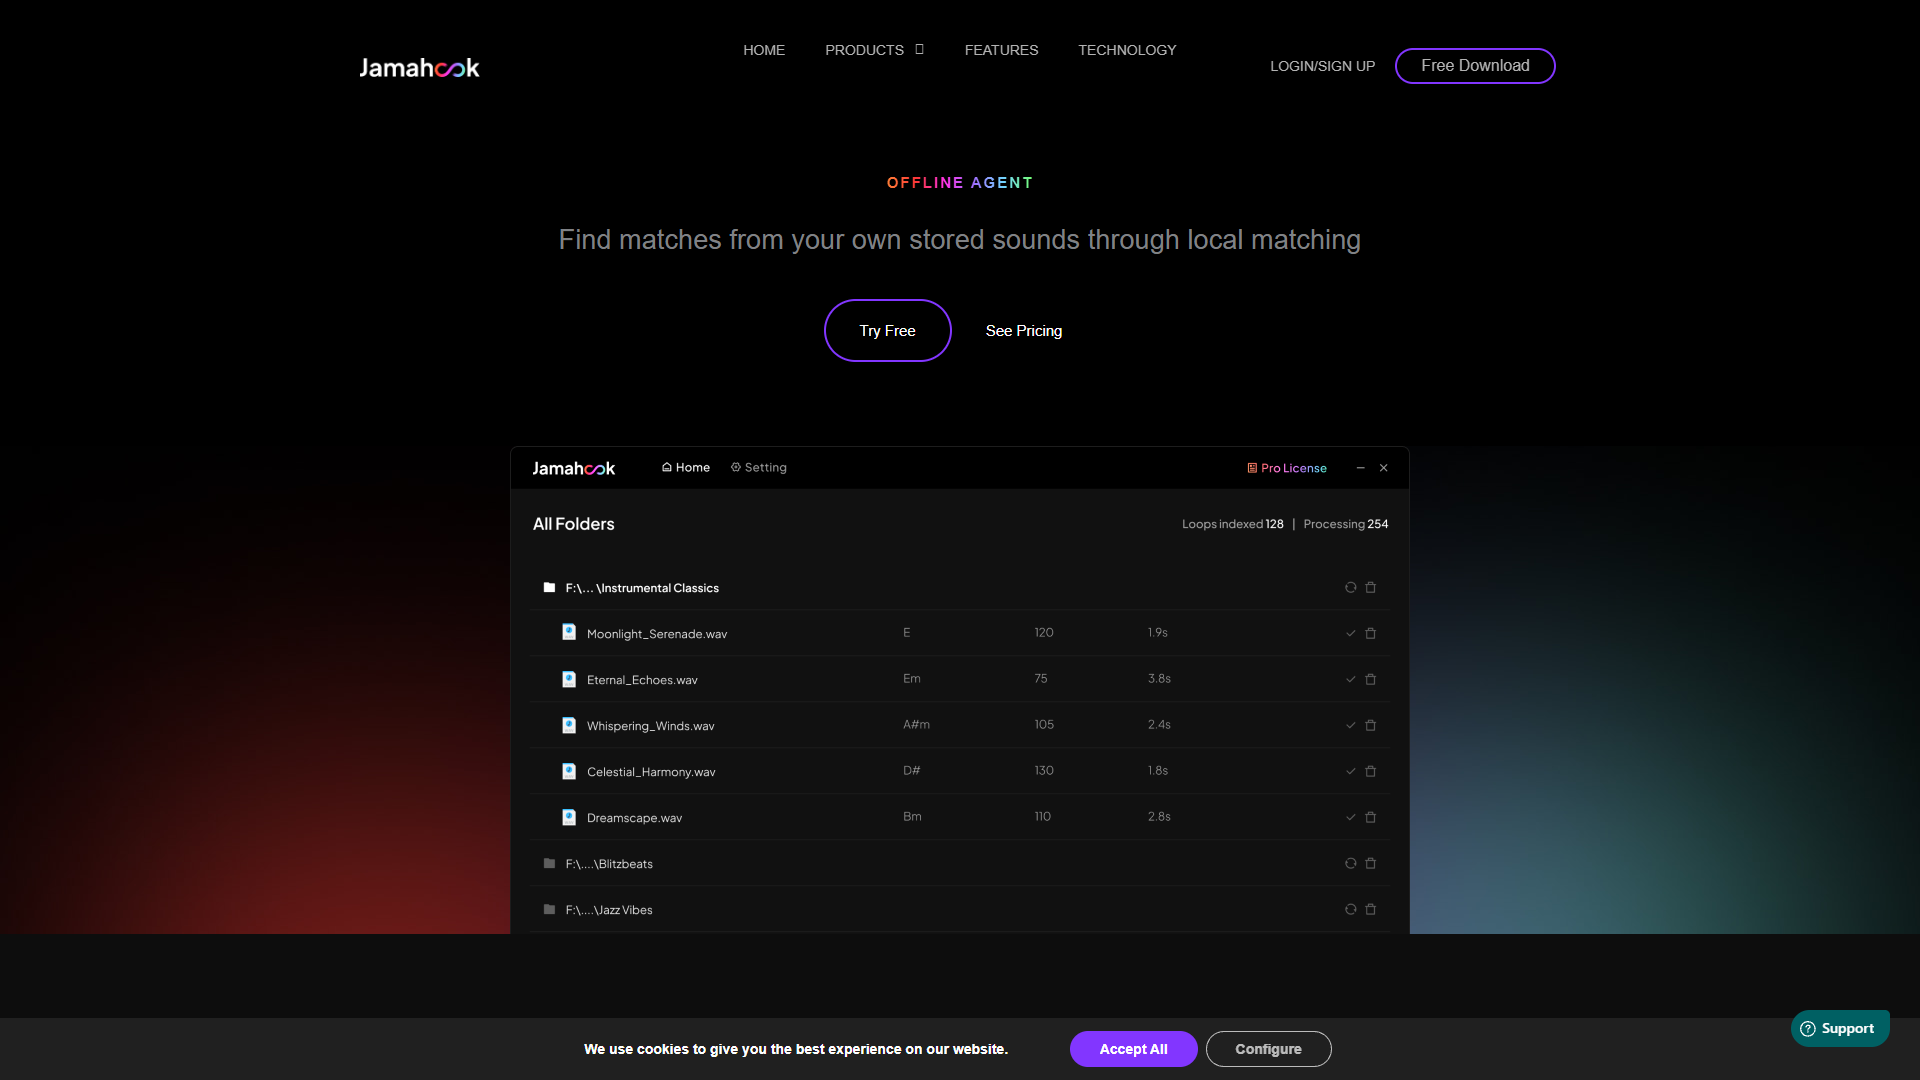This screenshot has width=1920, height=1080.
Task: Open the See Pricing link
Action: [1024, 331]
